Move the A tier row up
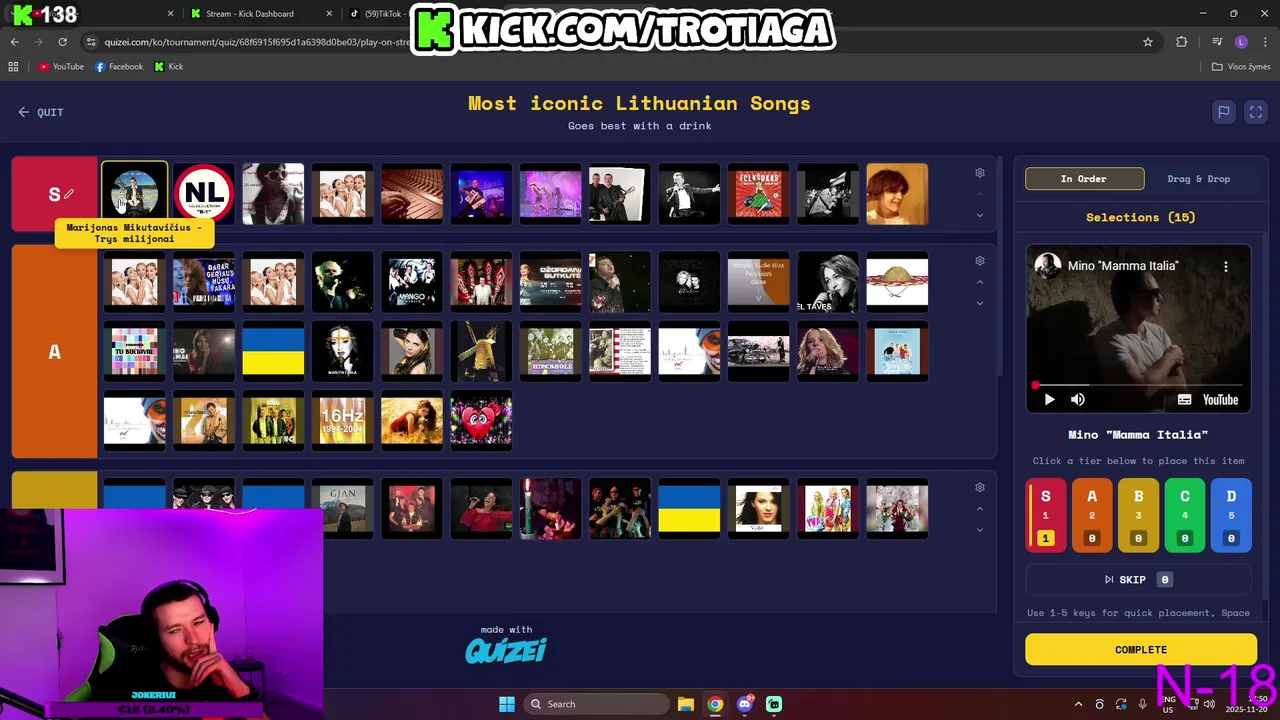This screenshot has width=1280, height=720. (980, 282)
